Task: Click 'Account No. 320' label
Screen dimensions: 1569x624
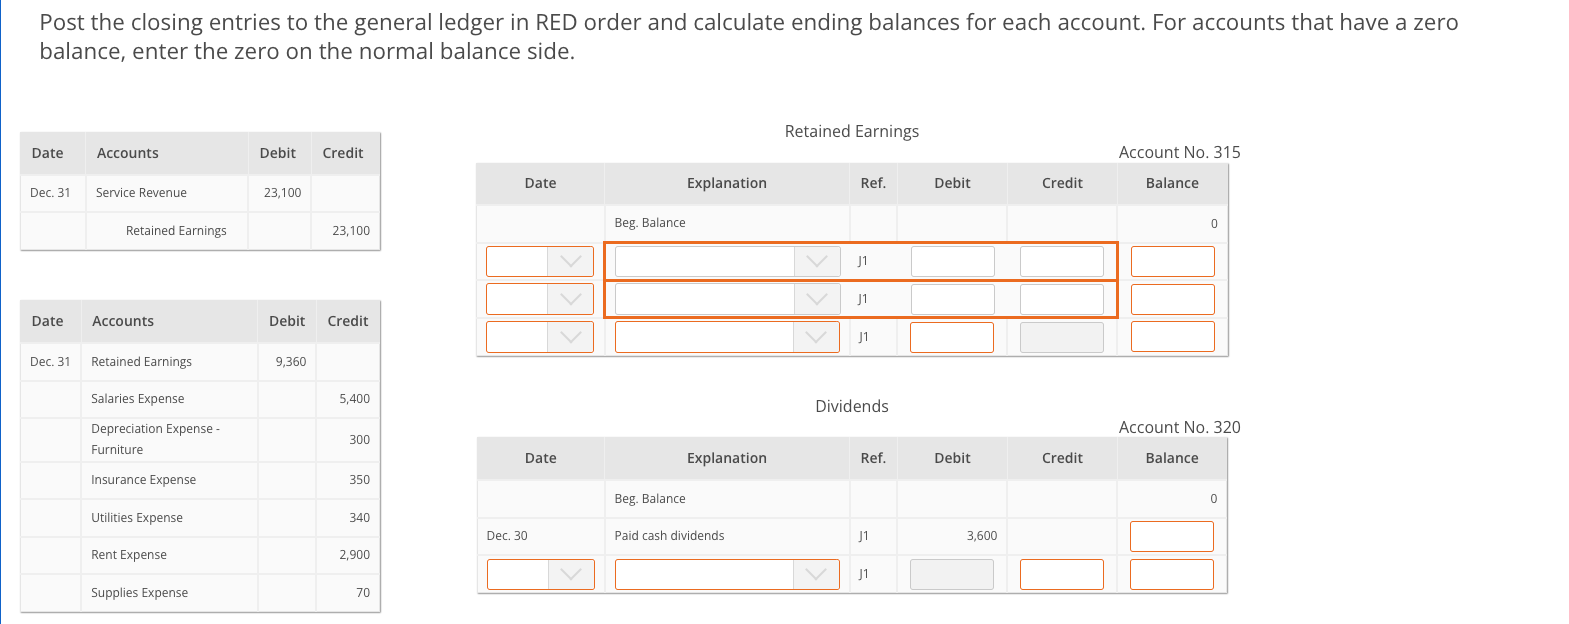Action: 1179,427
